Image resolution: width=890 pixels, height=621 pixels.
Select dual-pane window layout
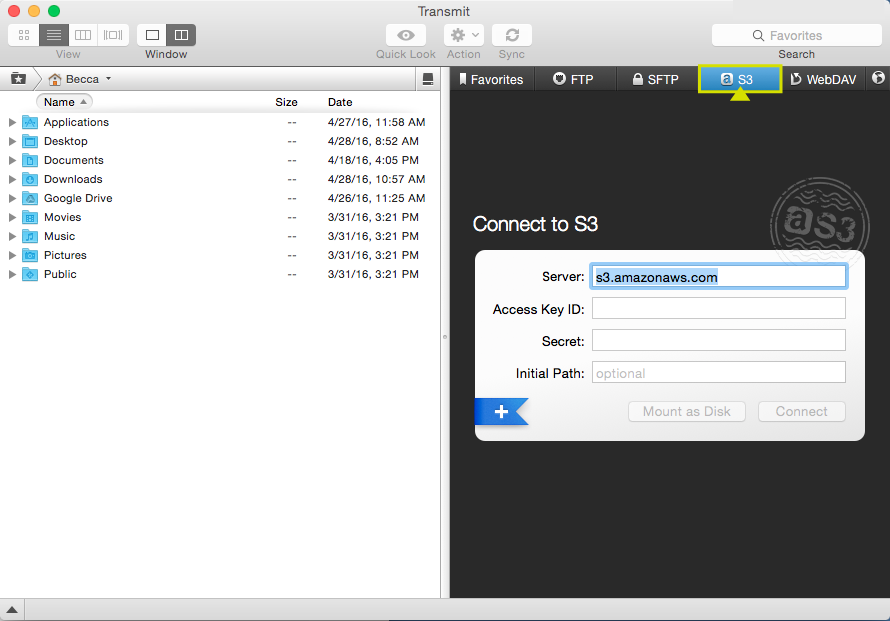click(x=182, y=35)
